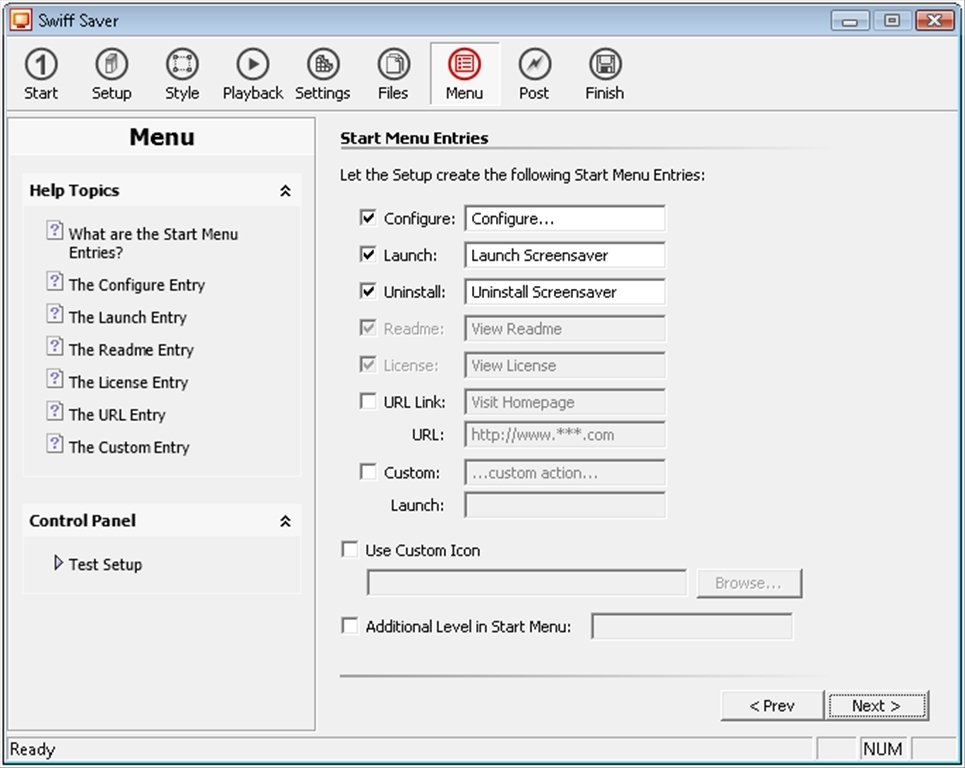
Task: Enable Additional Level in Start Menu
Action: (350, 627)
